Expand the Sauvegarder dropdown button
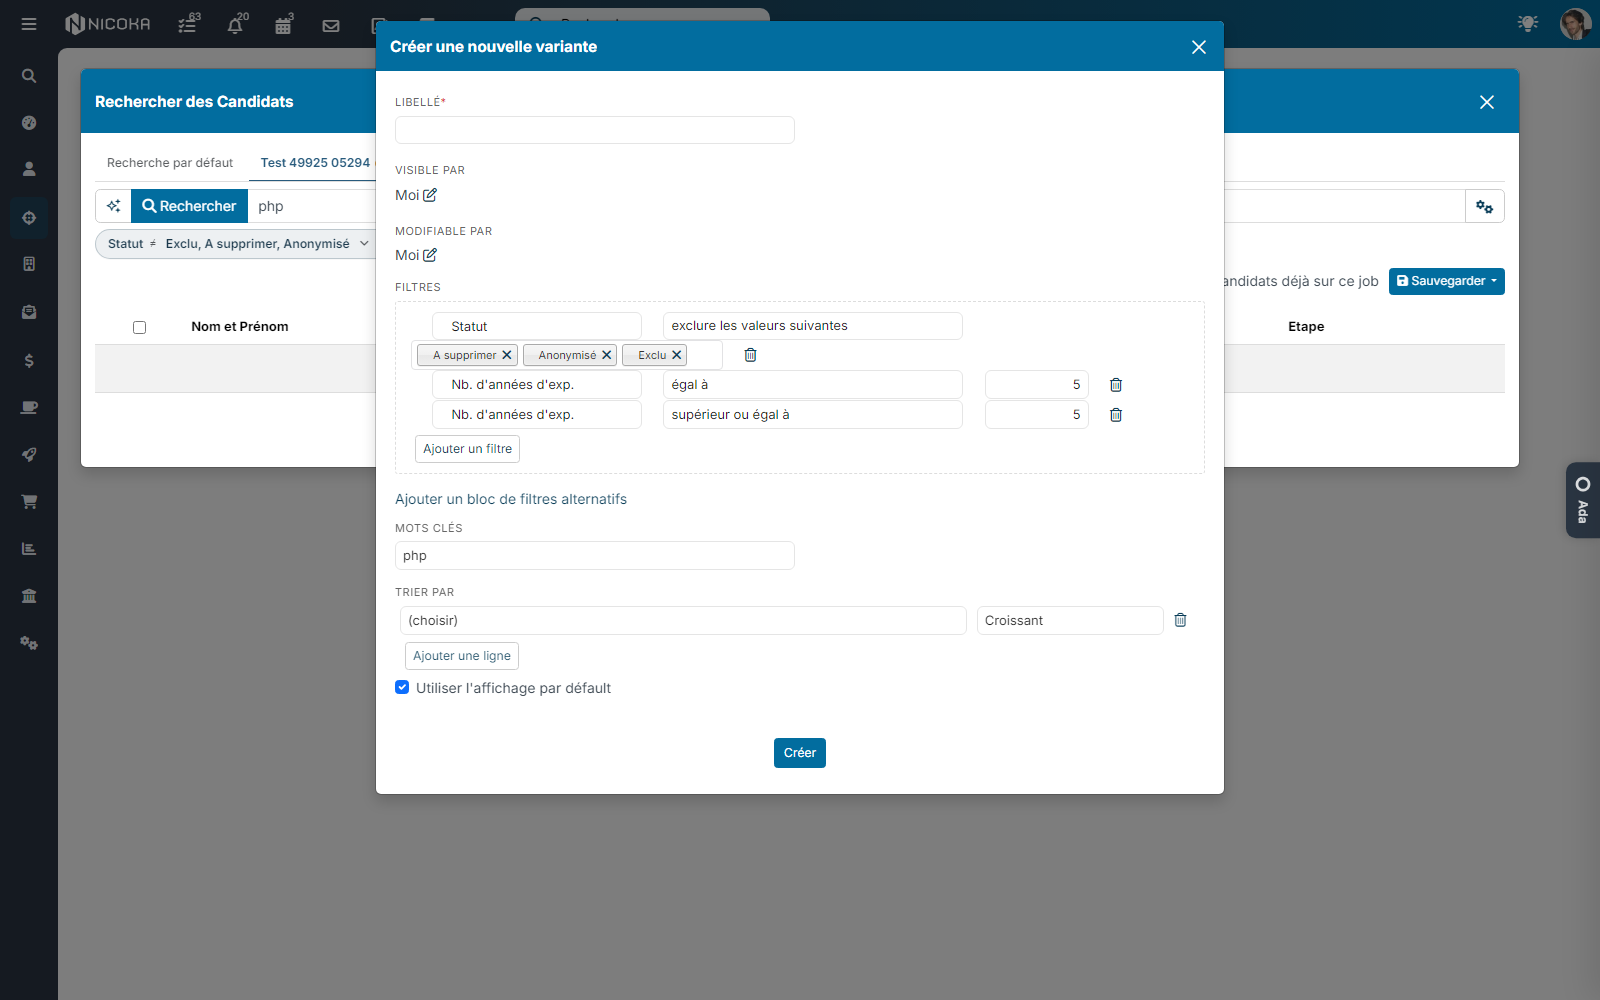The image size is (1600, 1000). point(1447,281)
